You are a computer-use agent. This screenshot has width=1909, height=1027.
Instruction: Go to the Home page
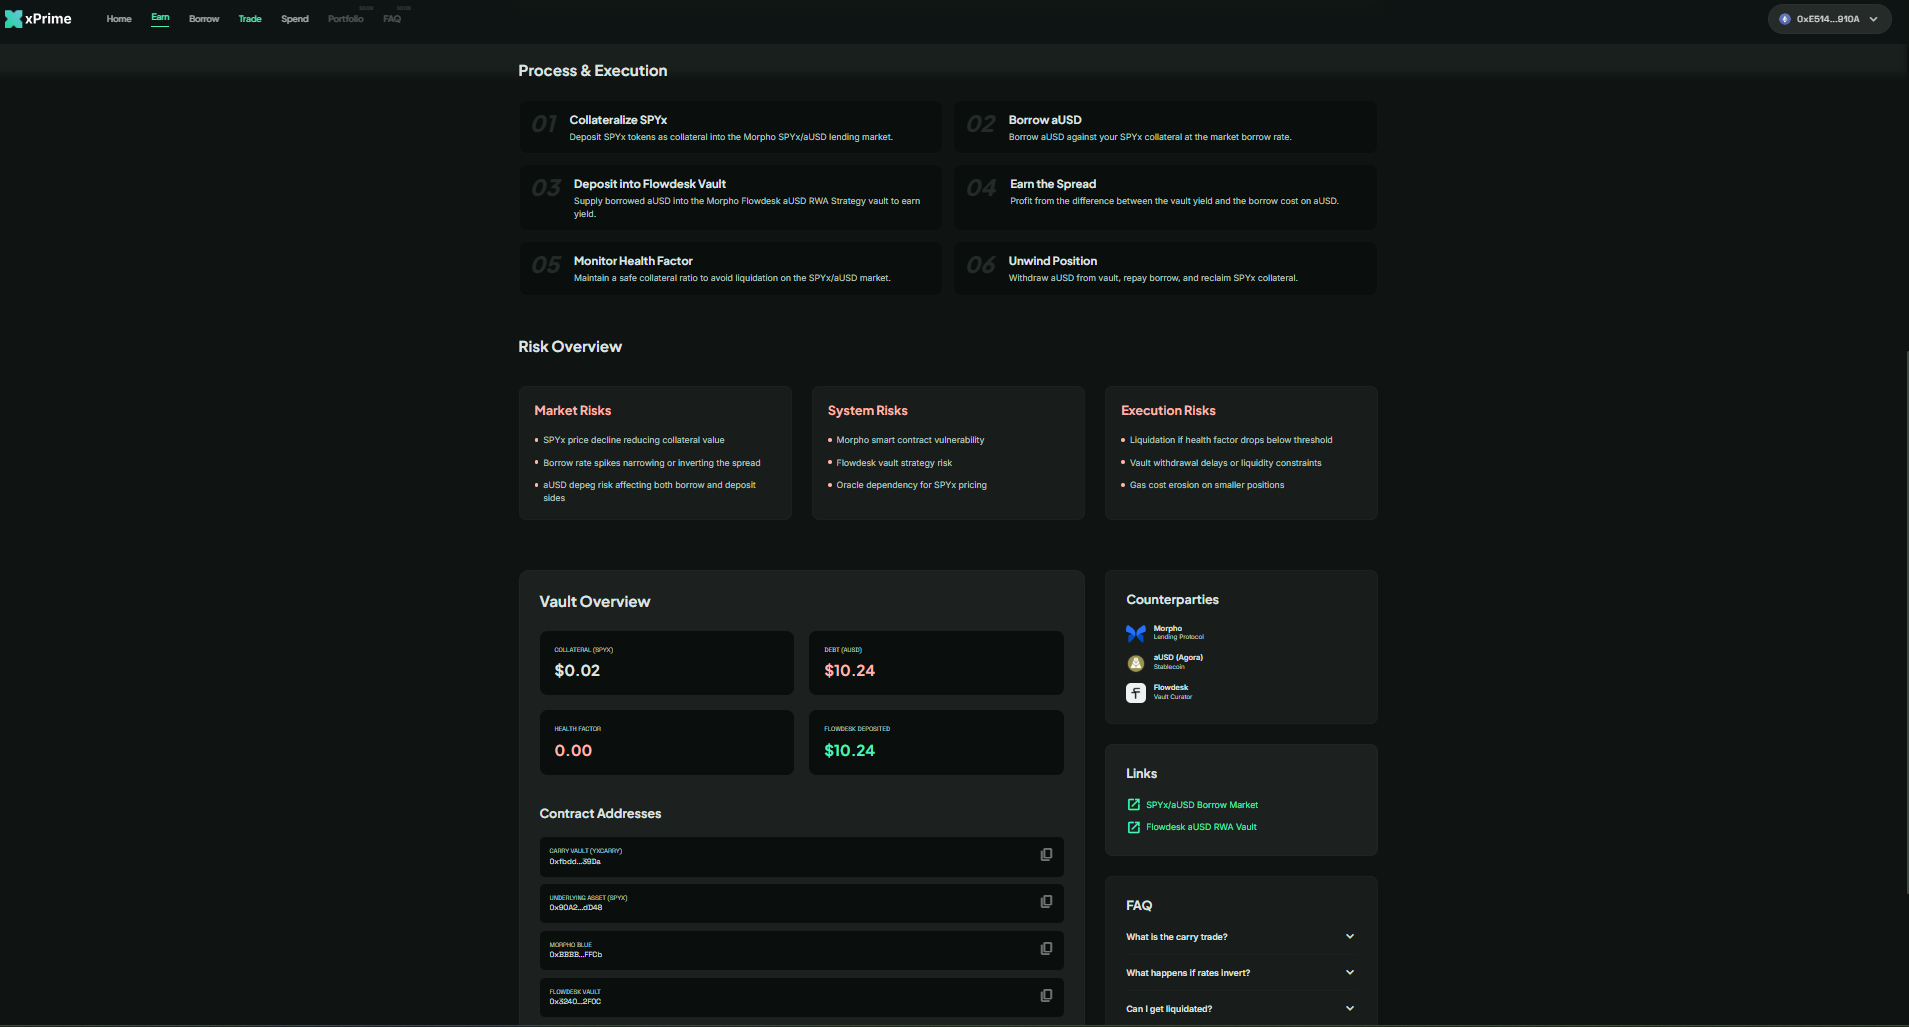[119, 19]
